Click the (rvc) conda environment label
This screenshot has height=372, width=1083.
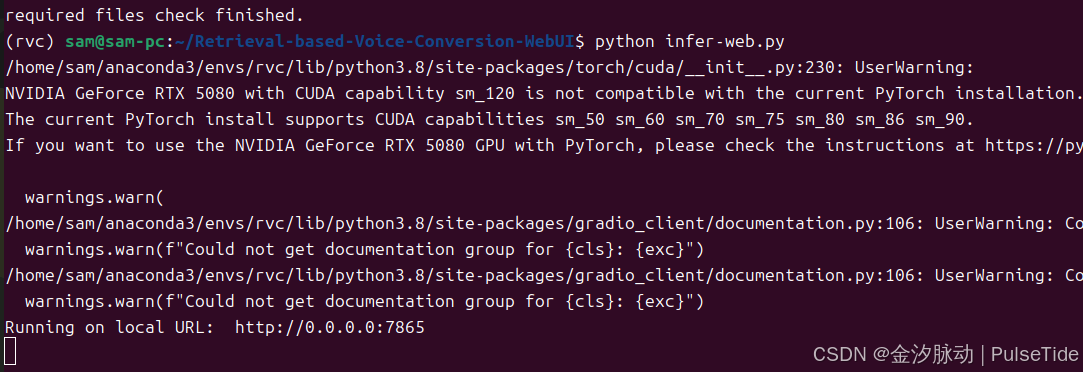tap(30, 42)
